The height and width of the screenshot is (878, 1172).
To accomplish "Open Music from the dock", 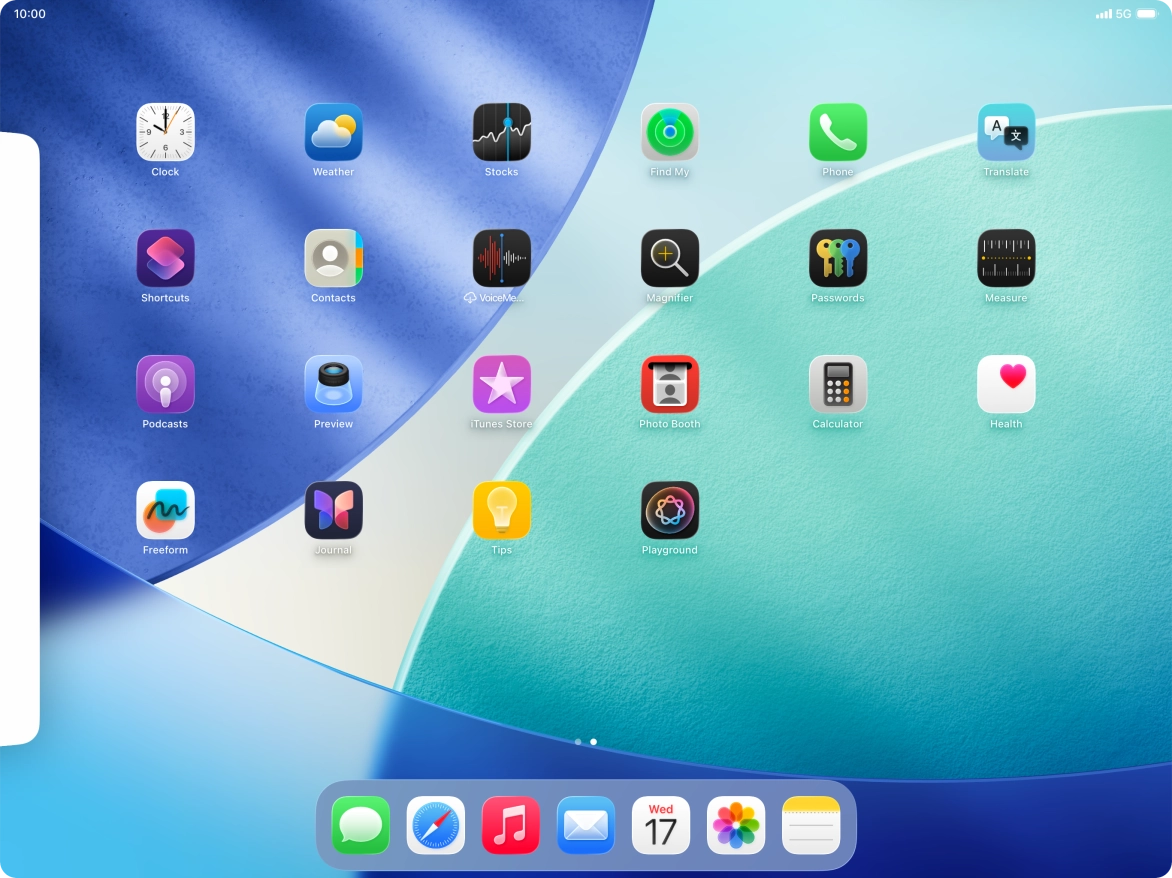I will [511, 825].
